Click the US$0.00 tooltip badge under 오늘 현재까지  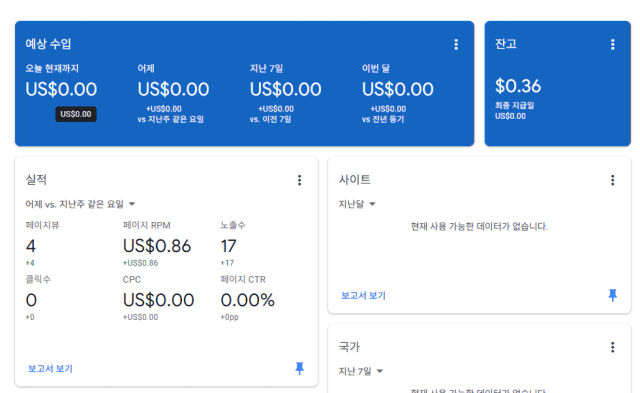point(76,114)
